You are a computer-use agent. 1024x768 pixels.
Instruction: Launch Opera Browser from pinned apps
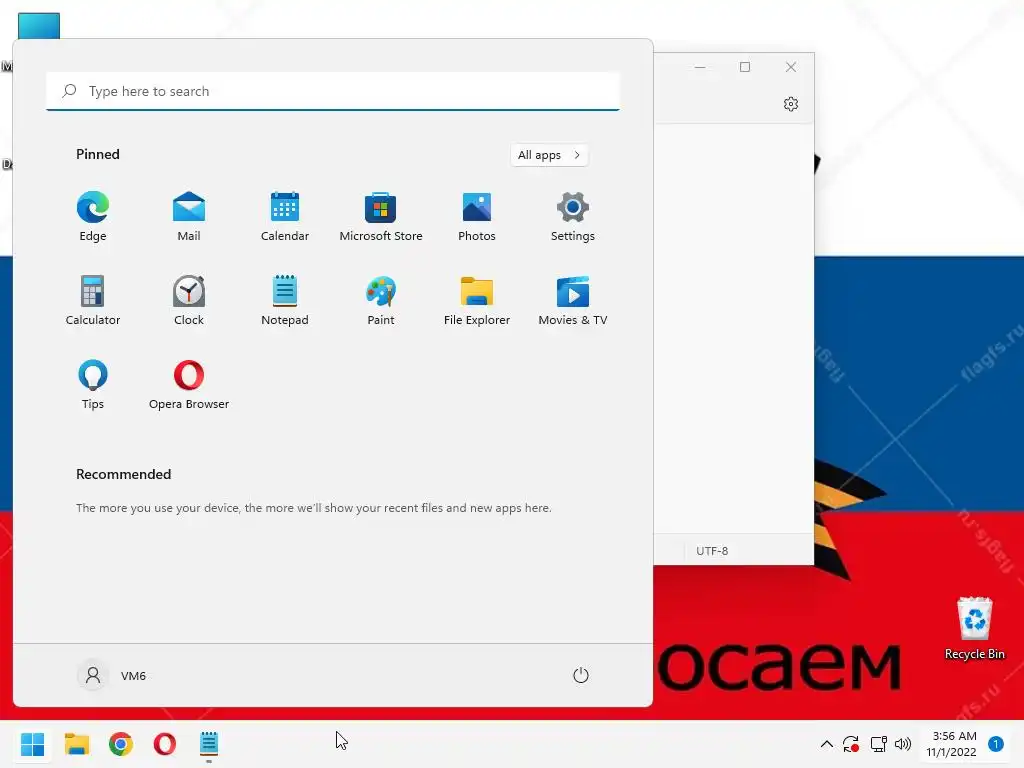pos(189,385)
